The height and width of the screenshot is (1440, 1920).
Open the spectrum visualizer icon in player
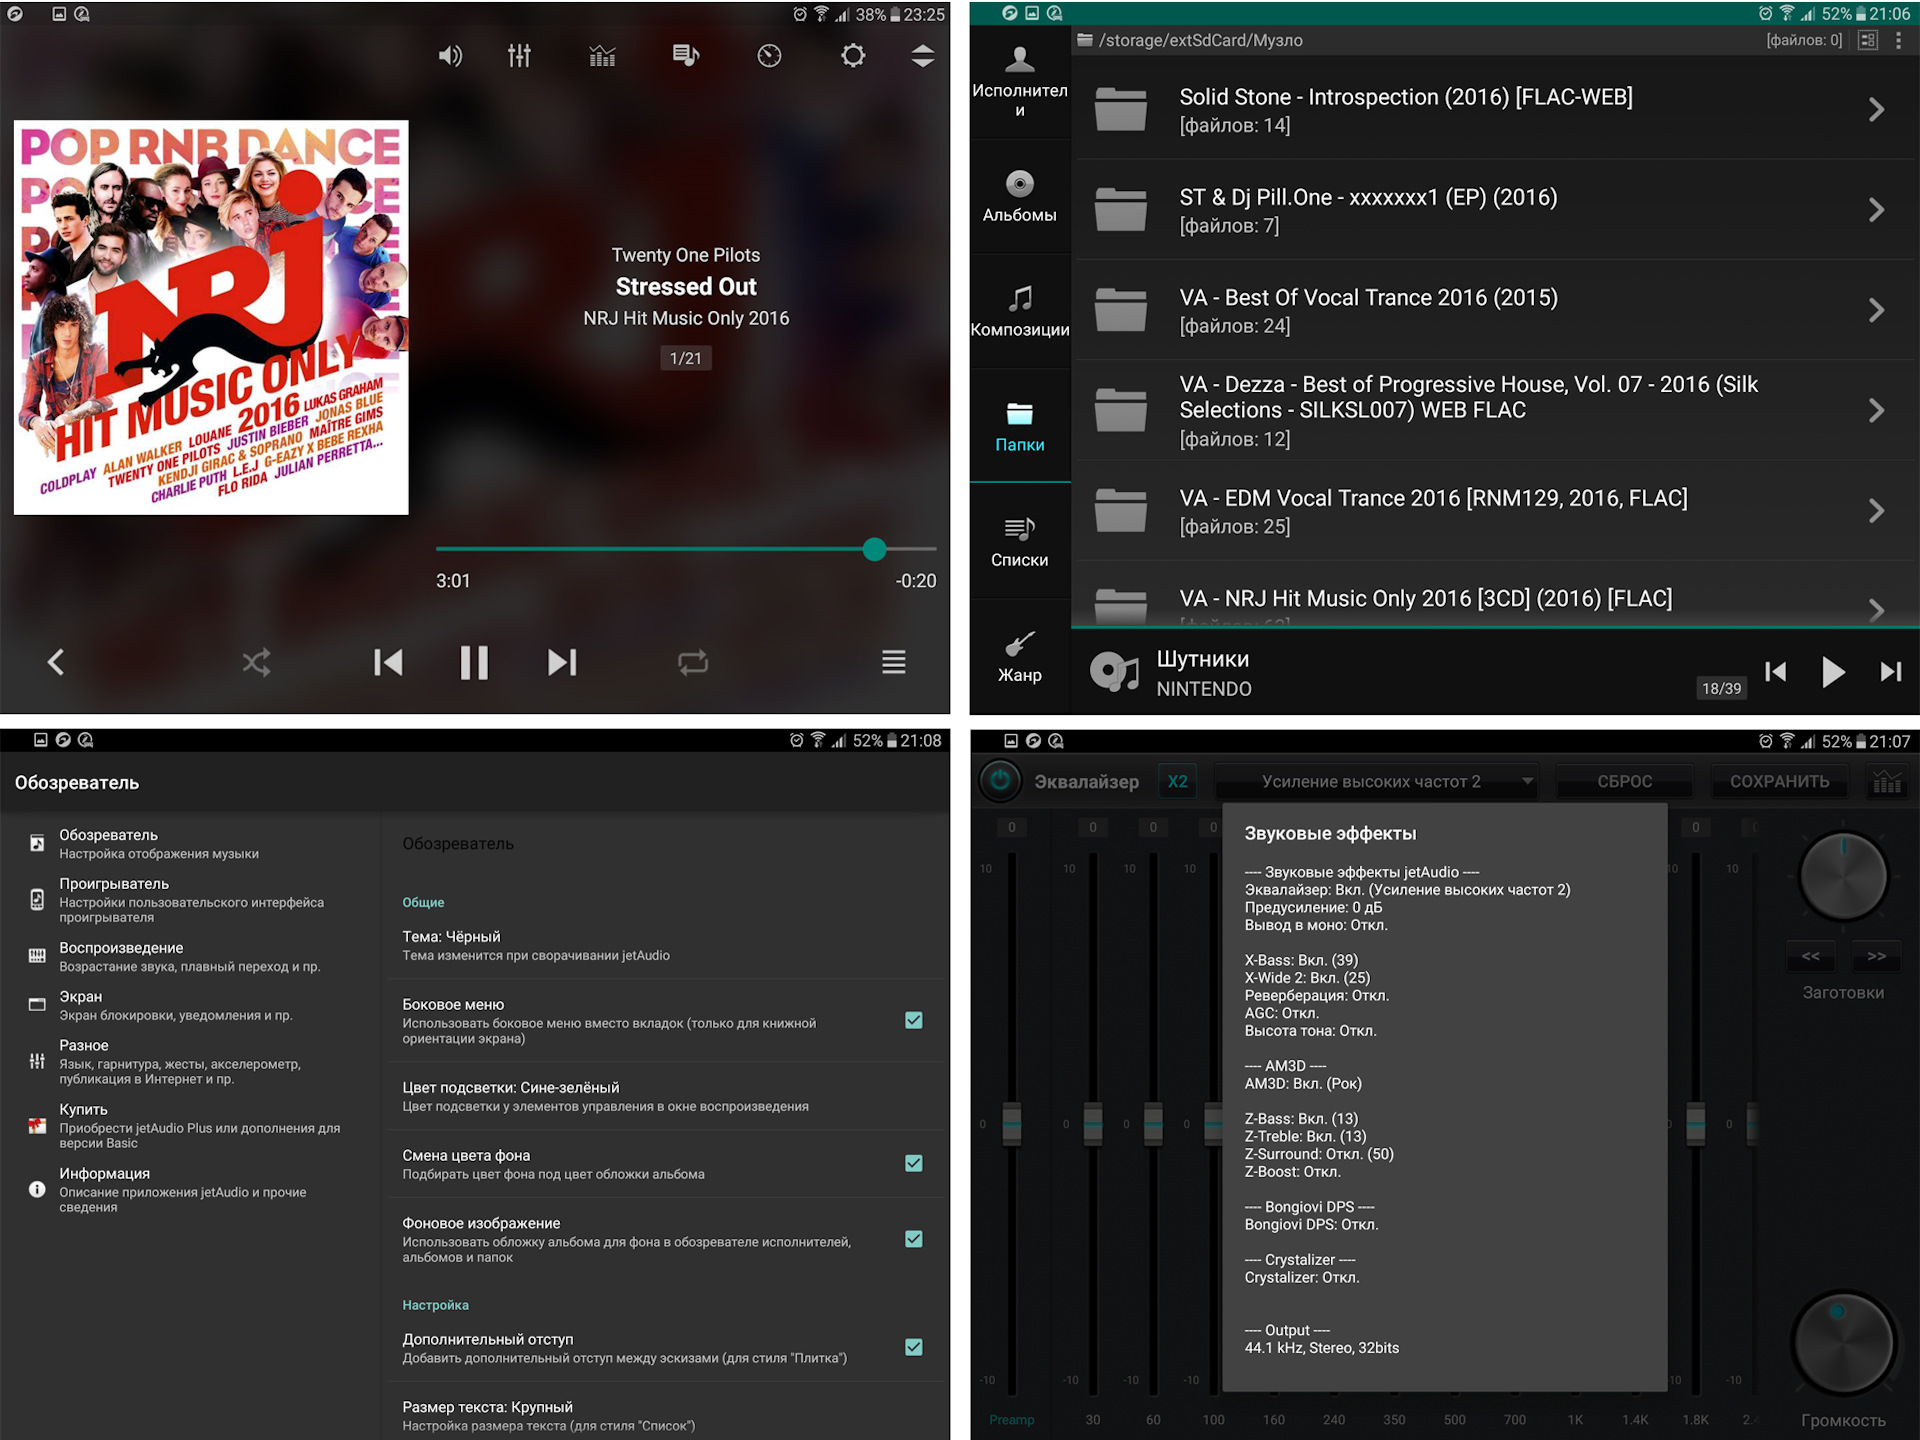pyautogui.click(x=602, y=56)
